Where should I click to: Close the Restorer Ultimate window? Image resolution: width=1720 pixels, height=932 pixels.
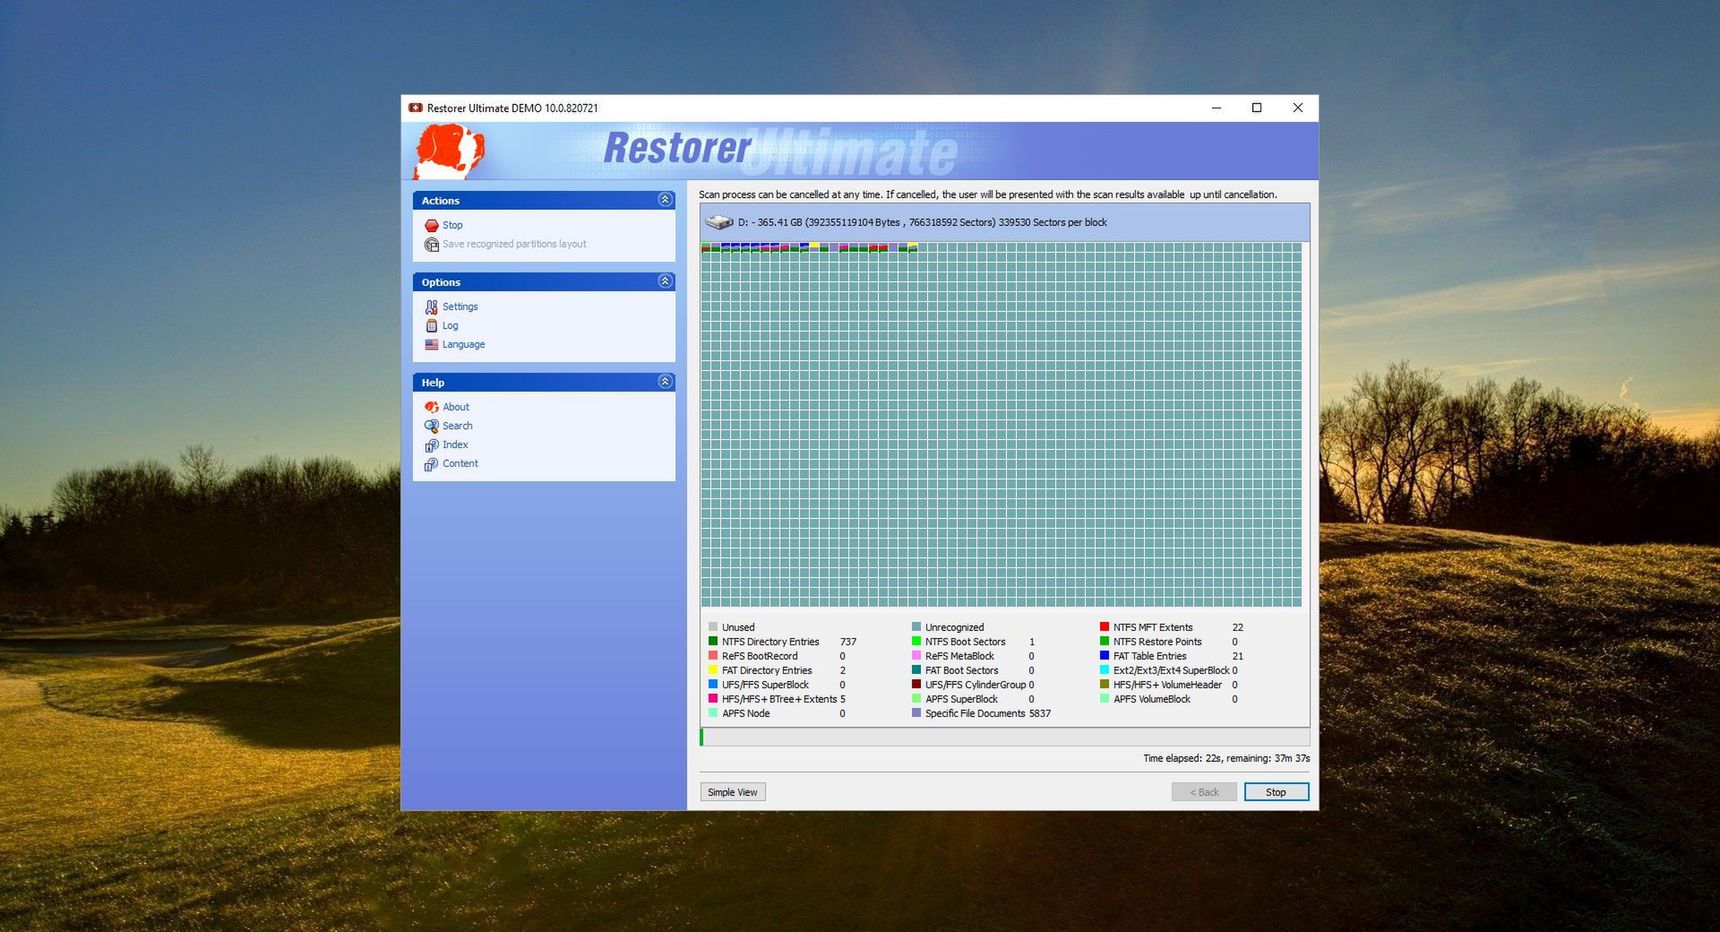click(x=1298, y=108)
